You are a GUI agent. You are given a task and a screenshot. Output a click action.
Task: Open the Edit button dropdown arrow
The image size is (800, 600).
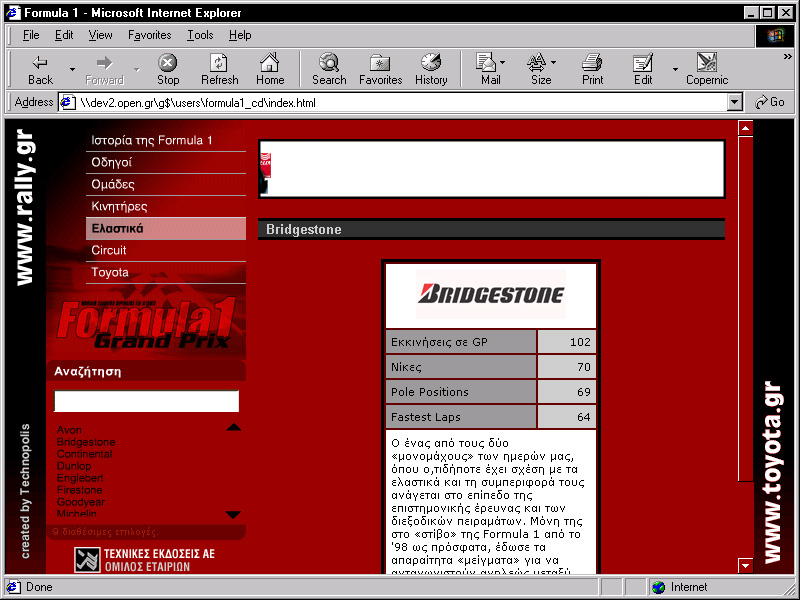point(675,69)
